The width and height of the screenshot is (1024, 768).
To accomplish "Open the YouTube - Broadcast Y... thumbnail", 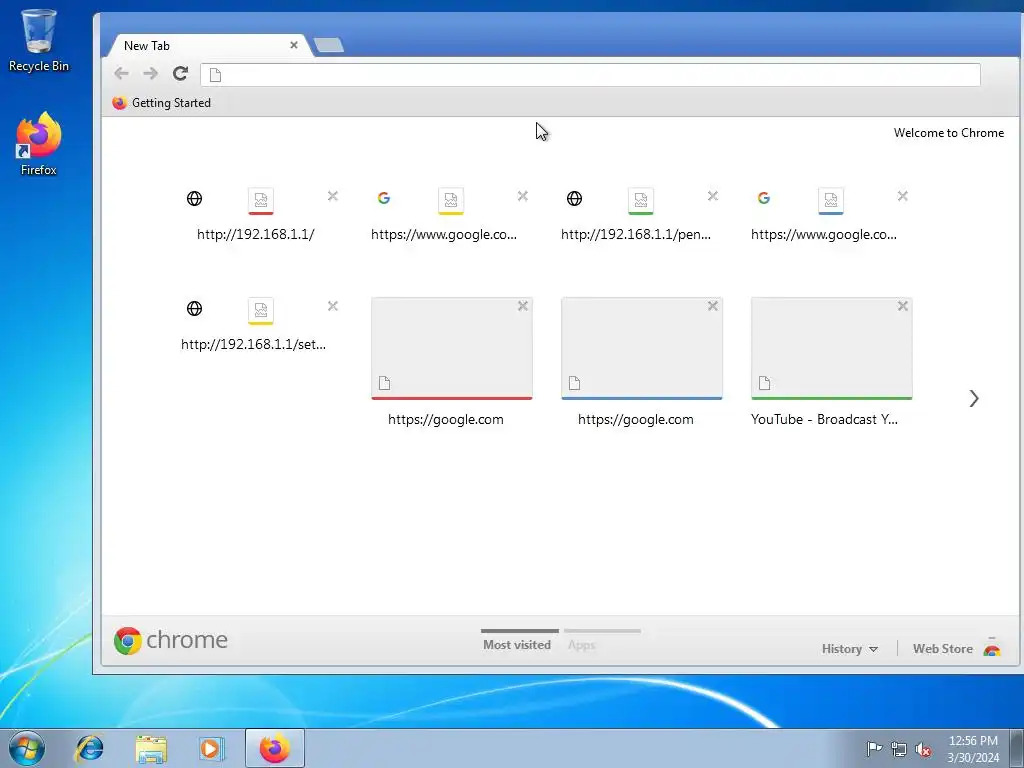I will click(x=831, y=348).
